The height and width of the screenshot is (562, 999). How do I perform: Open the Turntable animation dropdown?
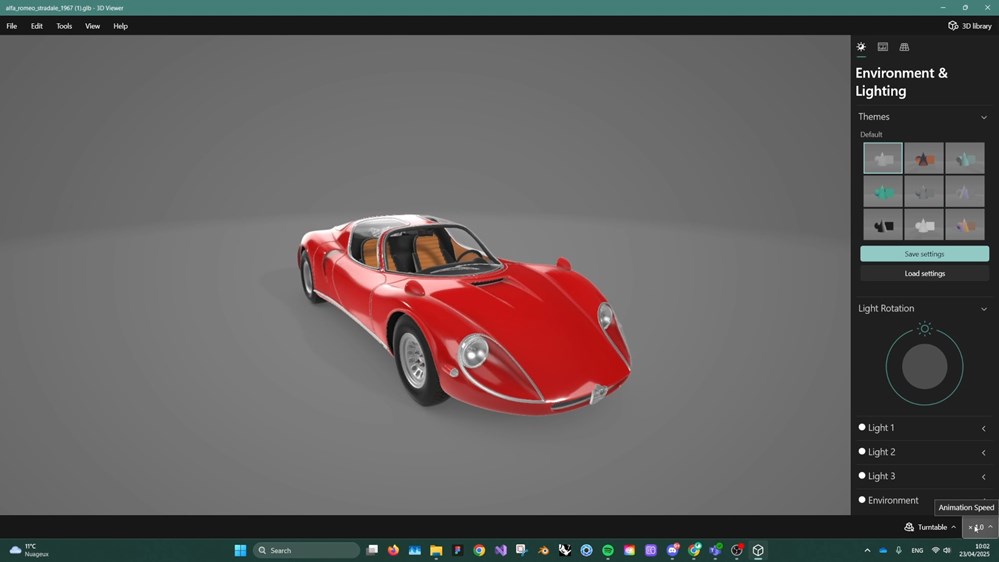pyautogui.click(x=931, y=527)
